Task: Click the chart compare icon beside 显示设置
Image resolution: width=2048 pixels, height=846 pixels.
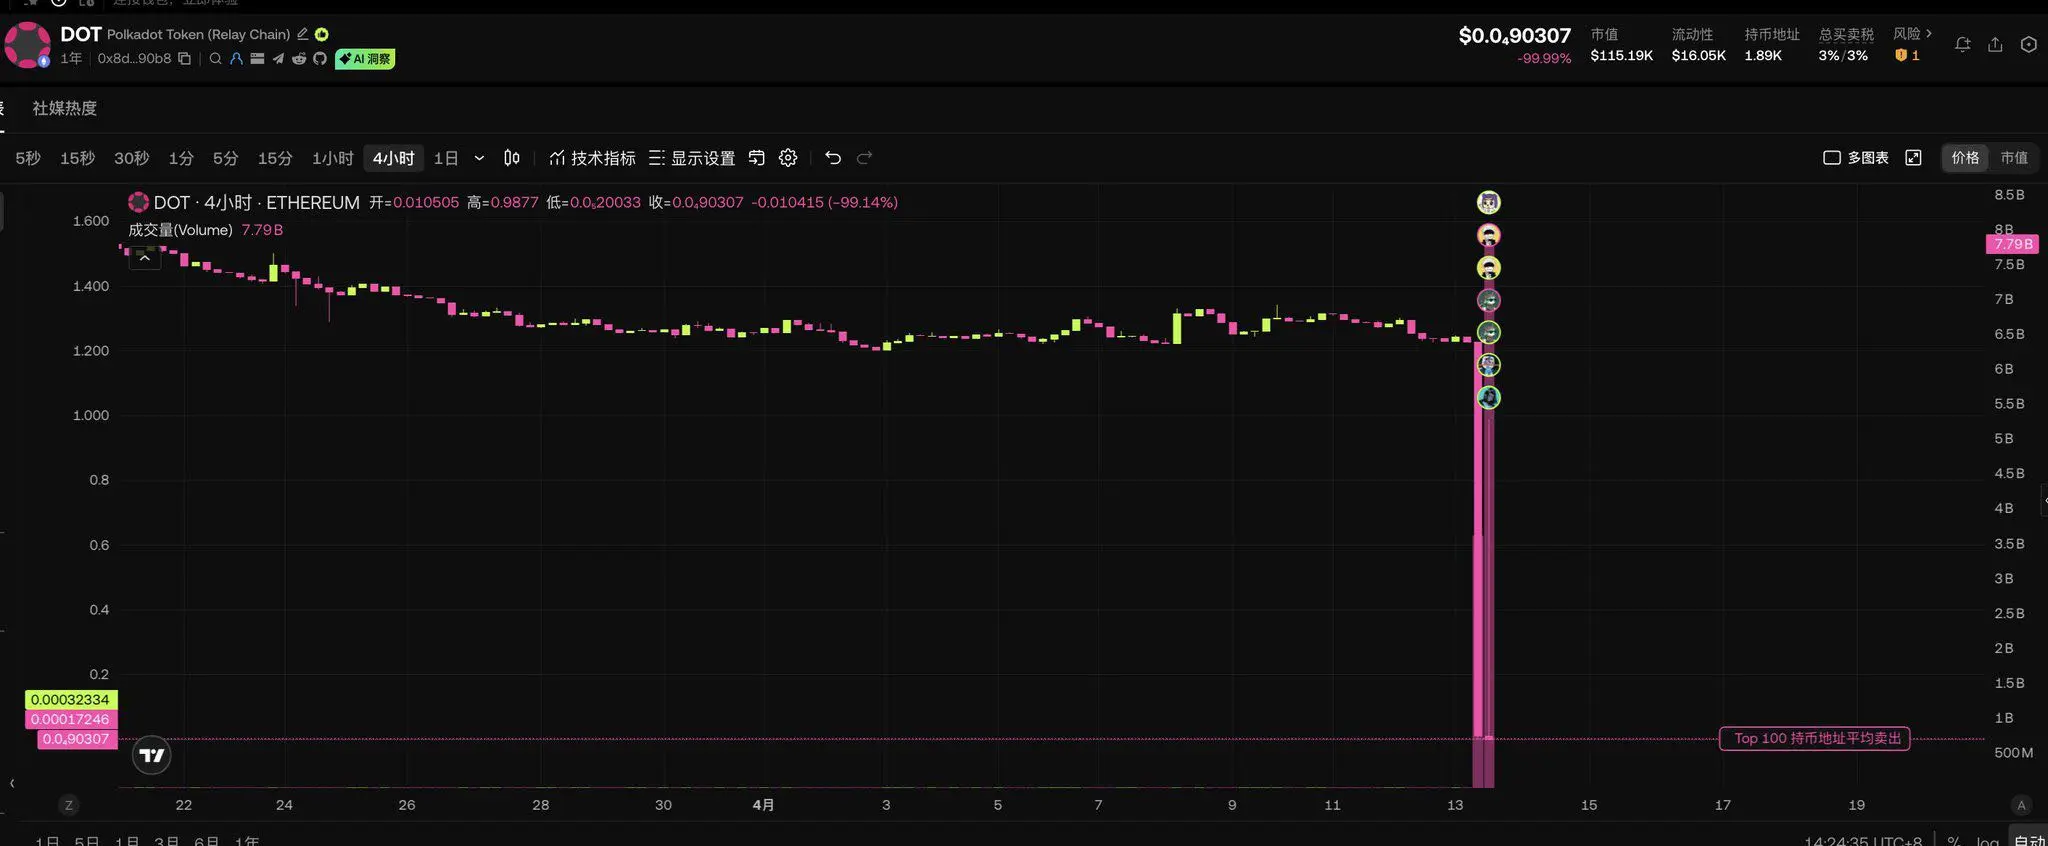Action: pyautogui.click(x=757, y=158)
